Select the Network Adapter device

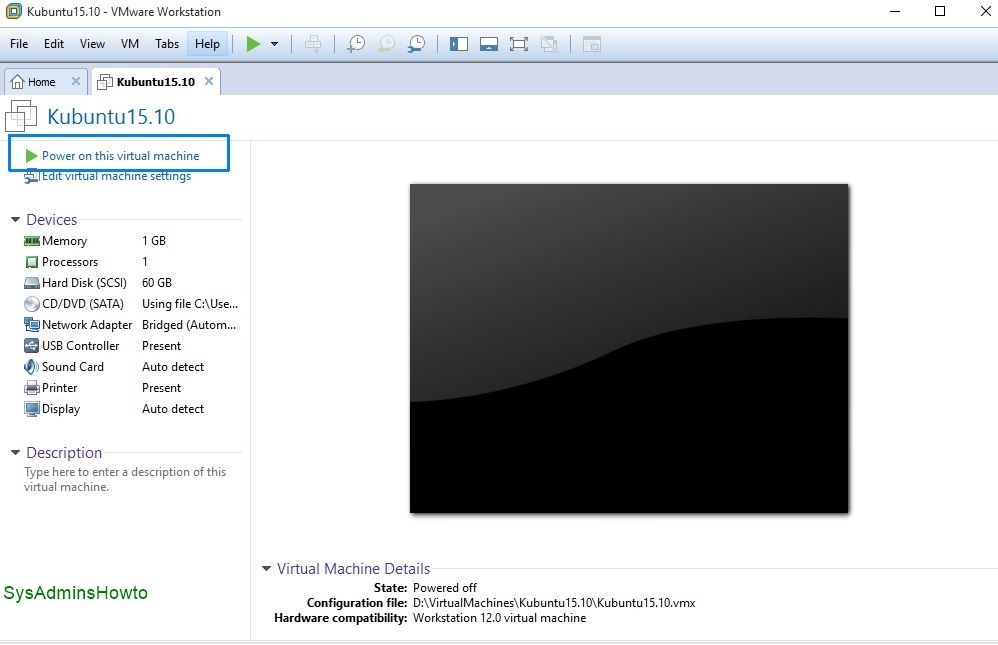87,325
